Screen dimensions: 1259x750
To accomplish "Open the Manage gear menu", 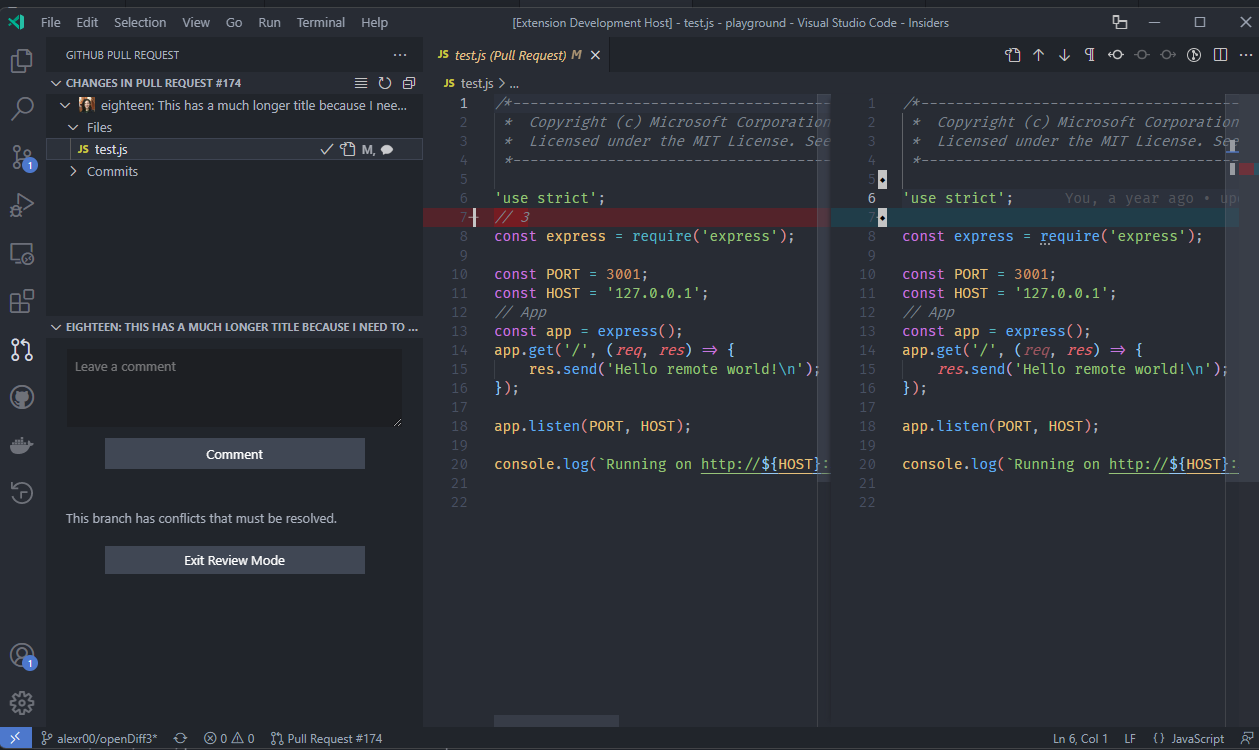I will pyautogui.click(x=22, y=703).
